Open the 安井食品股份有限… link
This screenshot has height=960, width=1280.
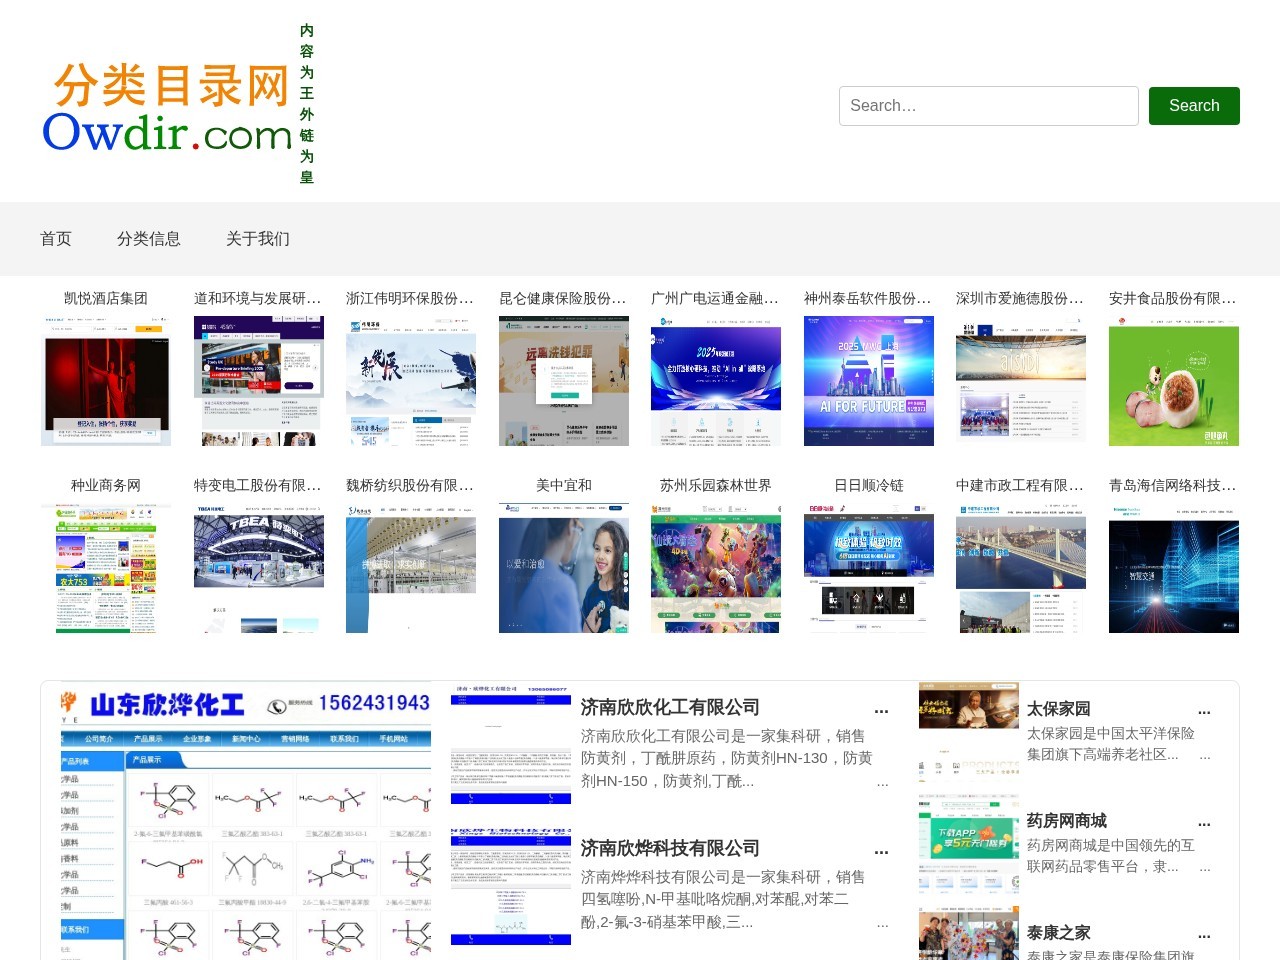coord(1173,298)
